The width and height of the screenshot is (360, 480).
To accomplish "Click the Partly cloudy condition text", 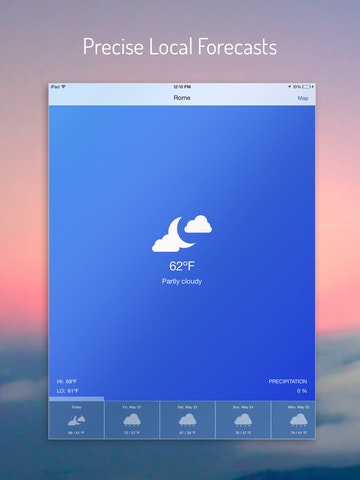I will click(x=182, y=281).
